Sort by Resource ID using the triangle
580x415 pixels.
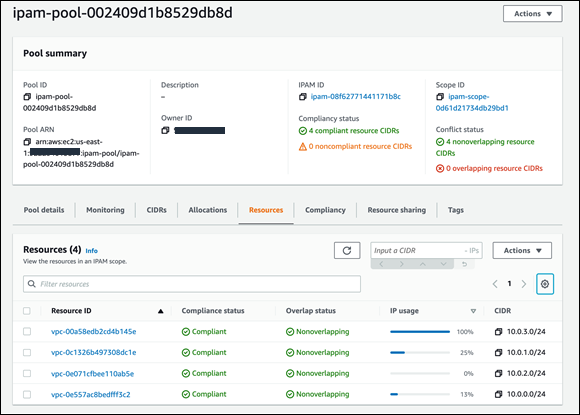click(x=161, y=311)
